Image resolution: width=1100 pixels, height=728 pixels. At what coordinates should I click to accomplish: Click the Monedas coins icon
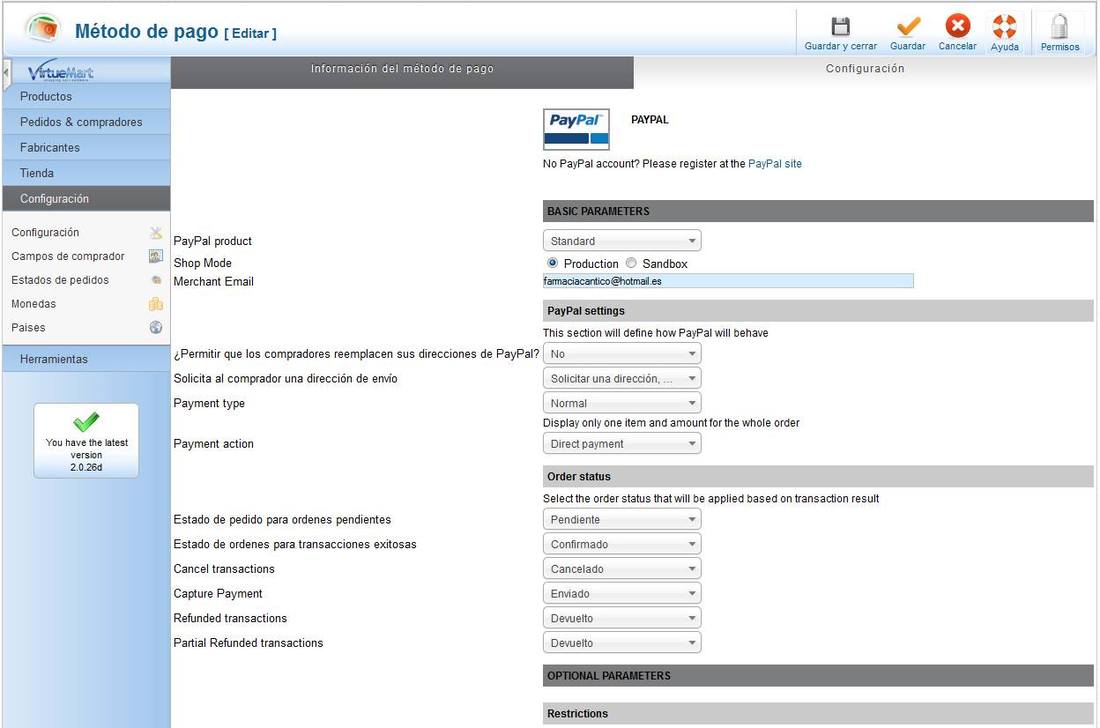(x=156, y=304)
